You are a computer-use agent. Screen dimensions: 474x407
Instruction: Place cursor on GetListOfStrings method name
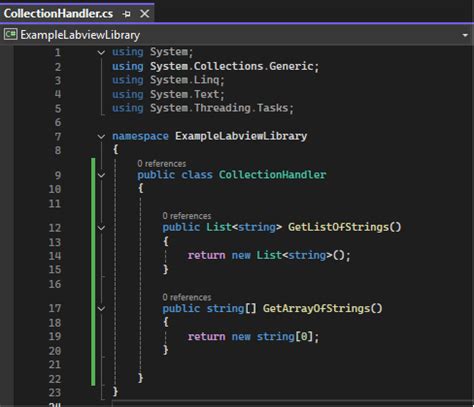coord(338,227)
